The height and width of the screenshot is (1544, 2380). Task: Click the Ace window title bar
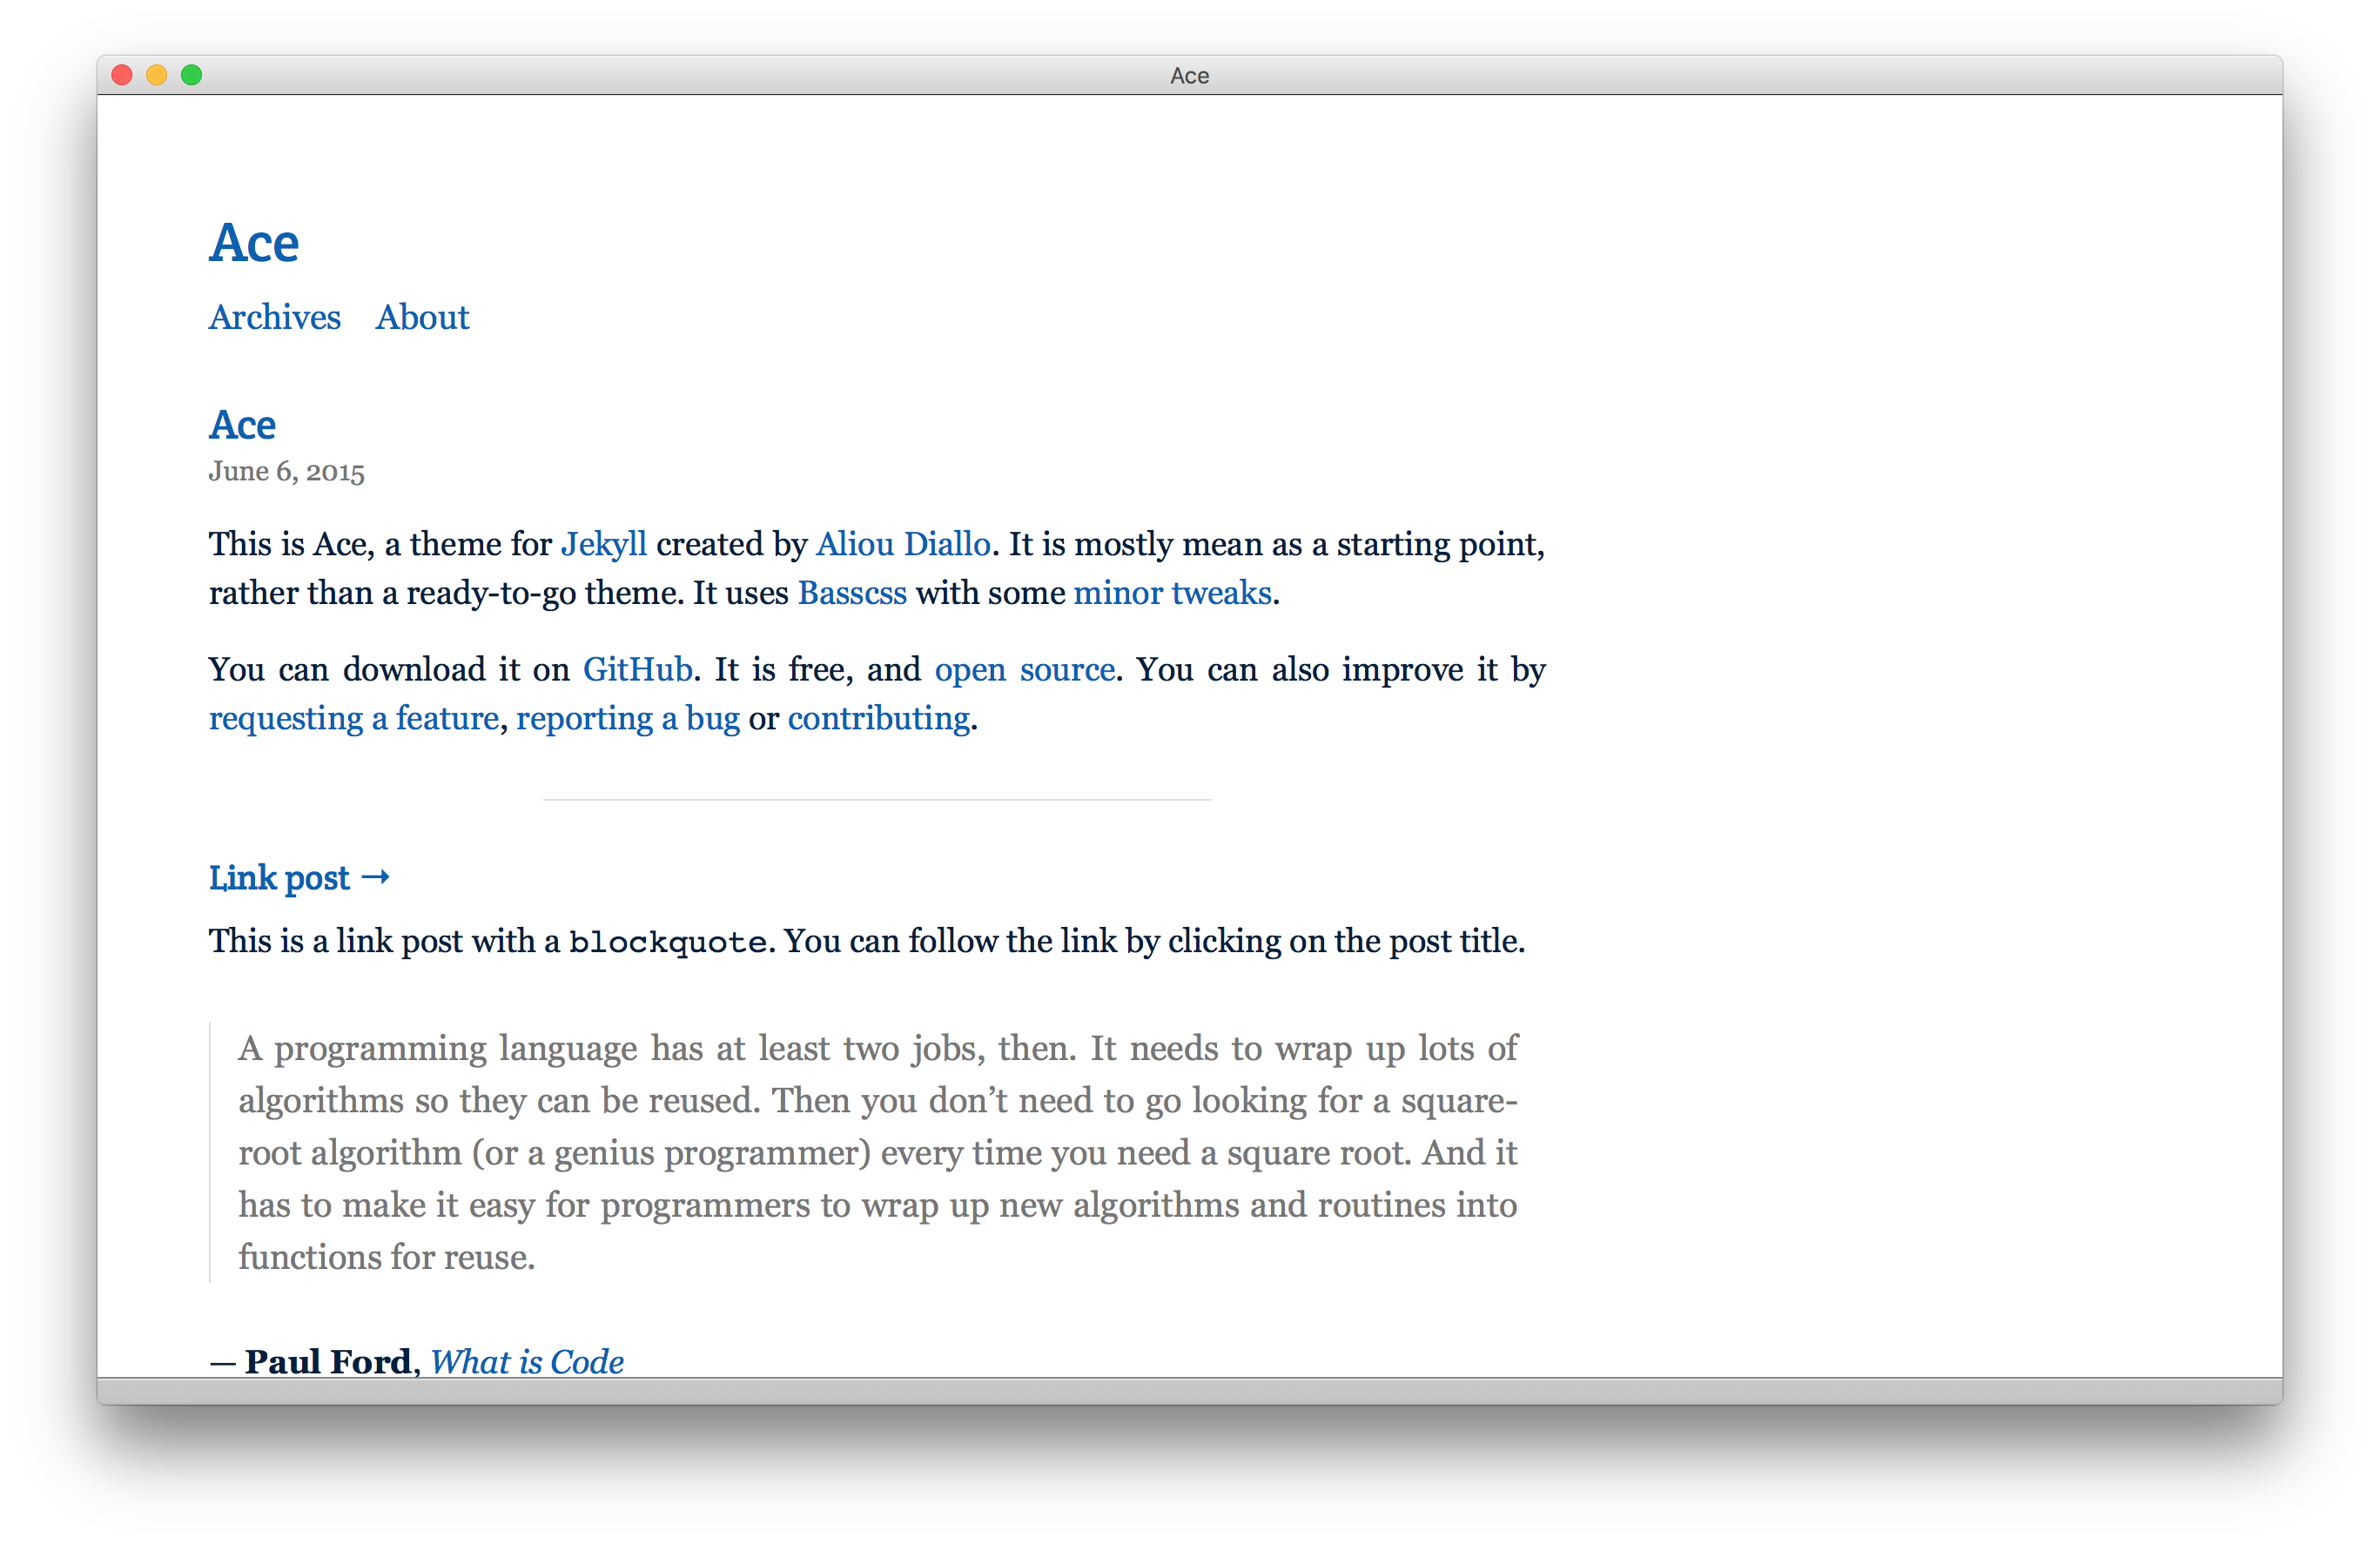point(1188,75)
